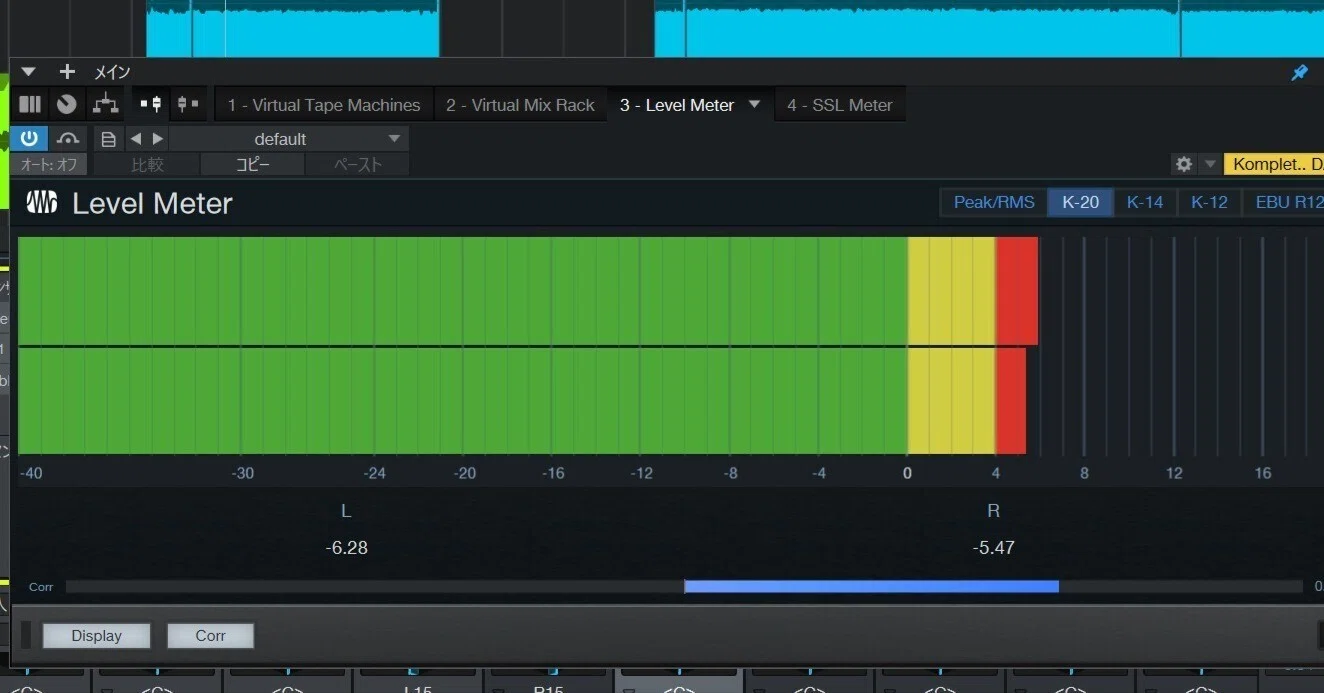Switch to the 4 - SSL Meter tab
1324x693 pixels.
tap(839, 105)
